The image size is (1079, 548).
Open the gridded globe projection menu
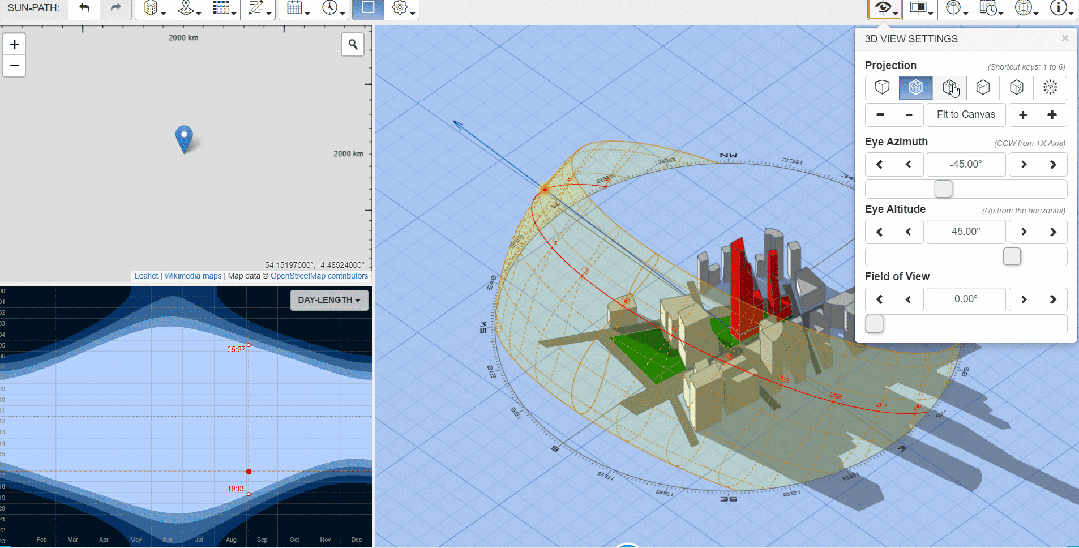[x=1026, y=8]
